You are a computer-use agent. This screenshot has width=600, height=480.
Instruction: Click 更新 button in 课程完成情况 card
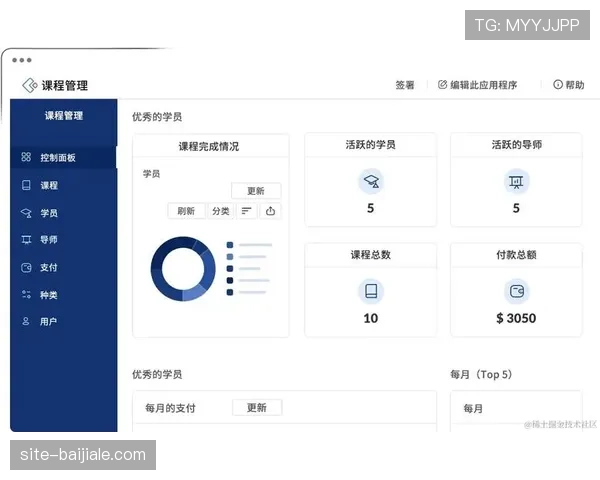[x=256, y=191]
